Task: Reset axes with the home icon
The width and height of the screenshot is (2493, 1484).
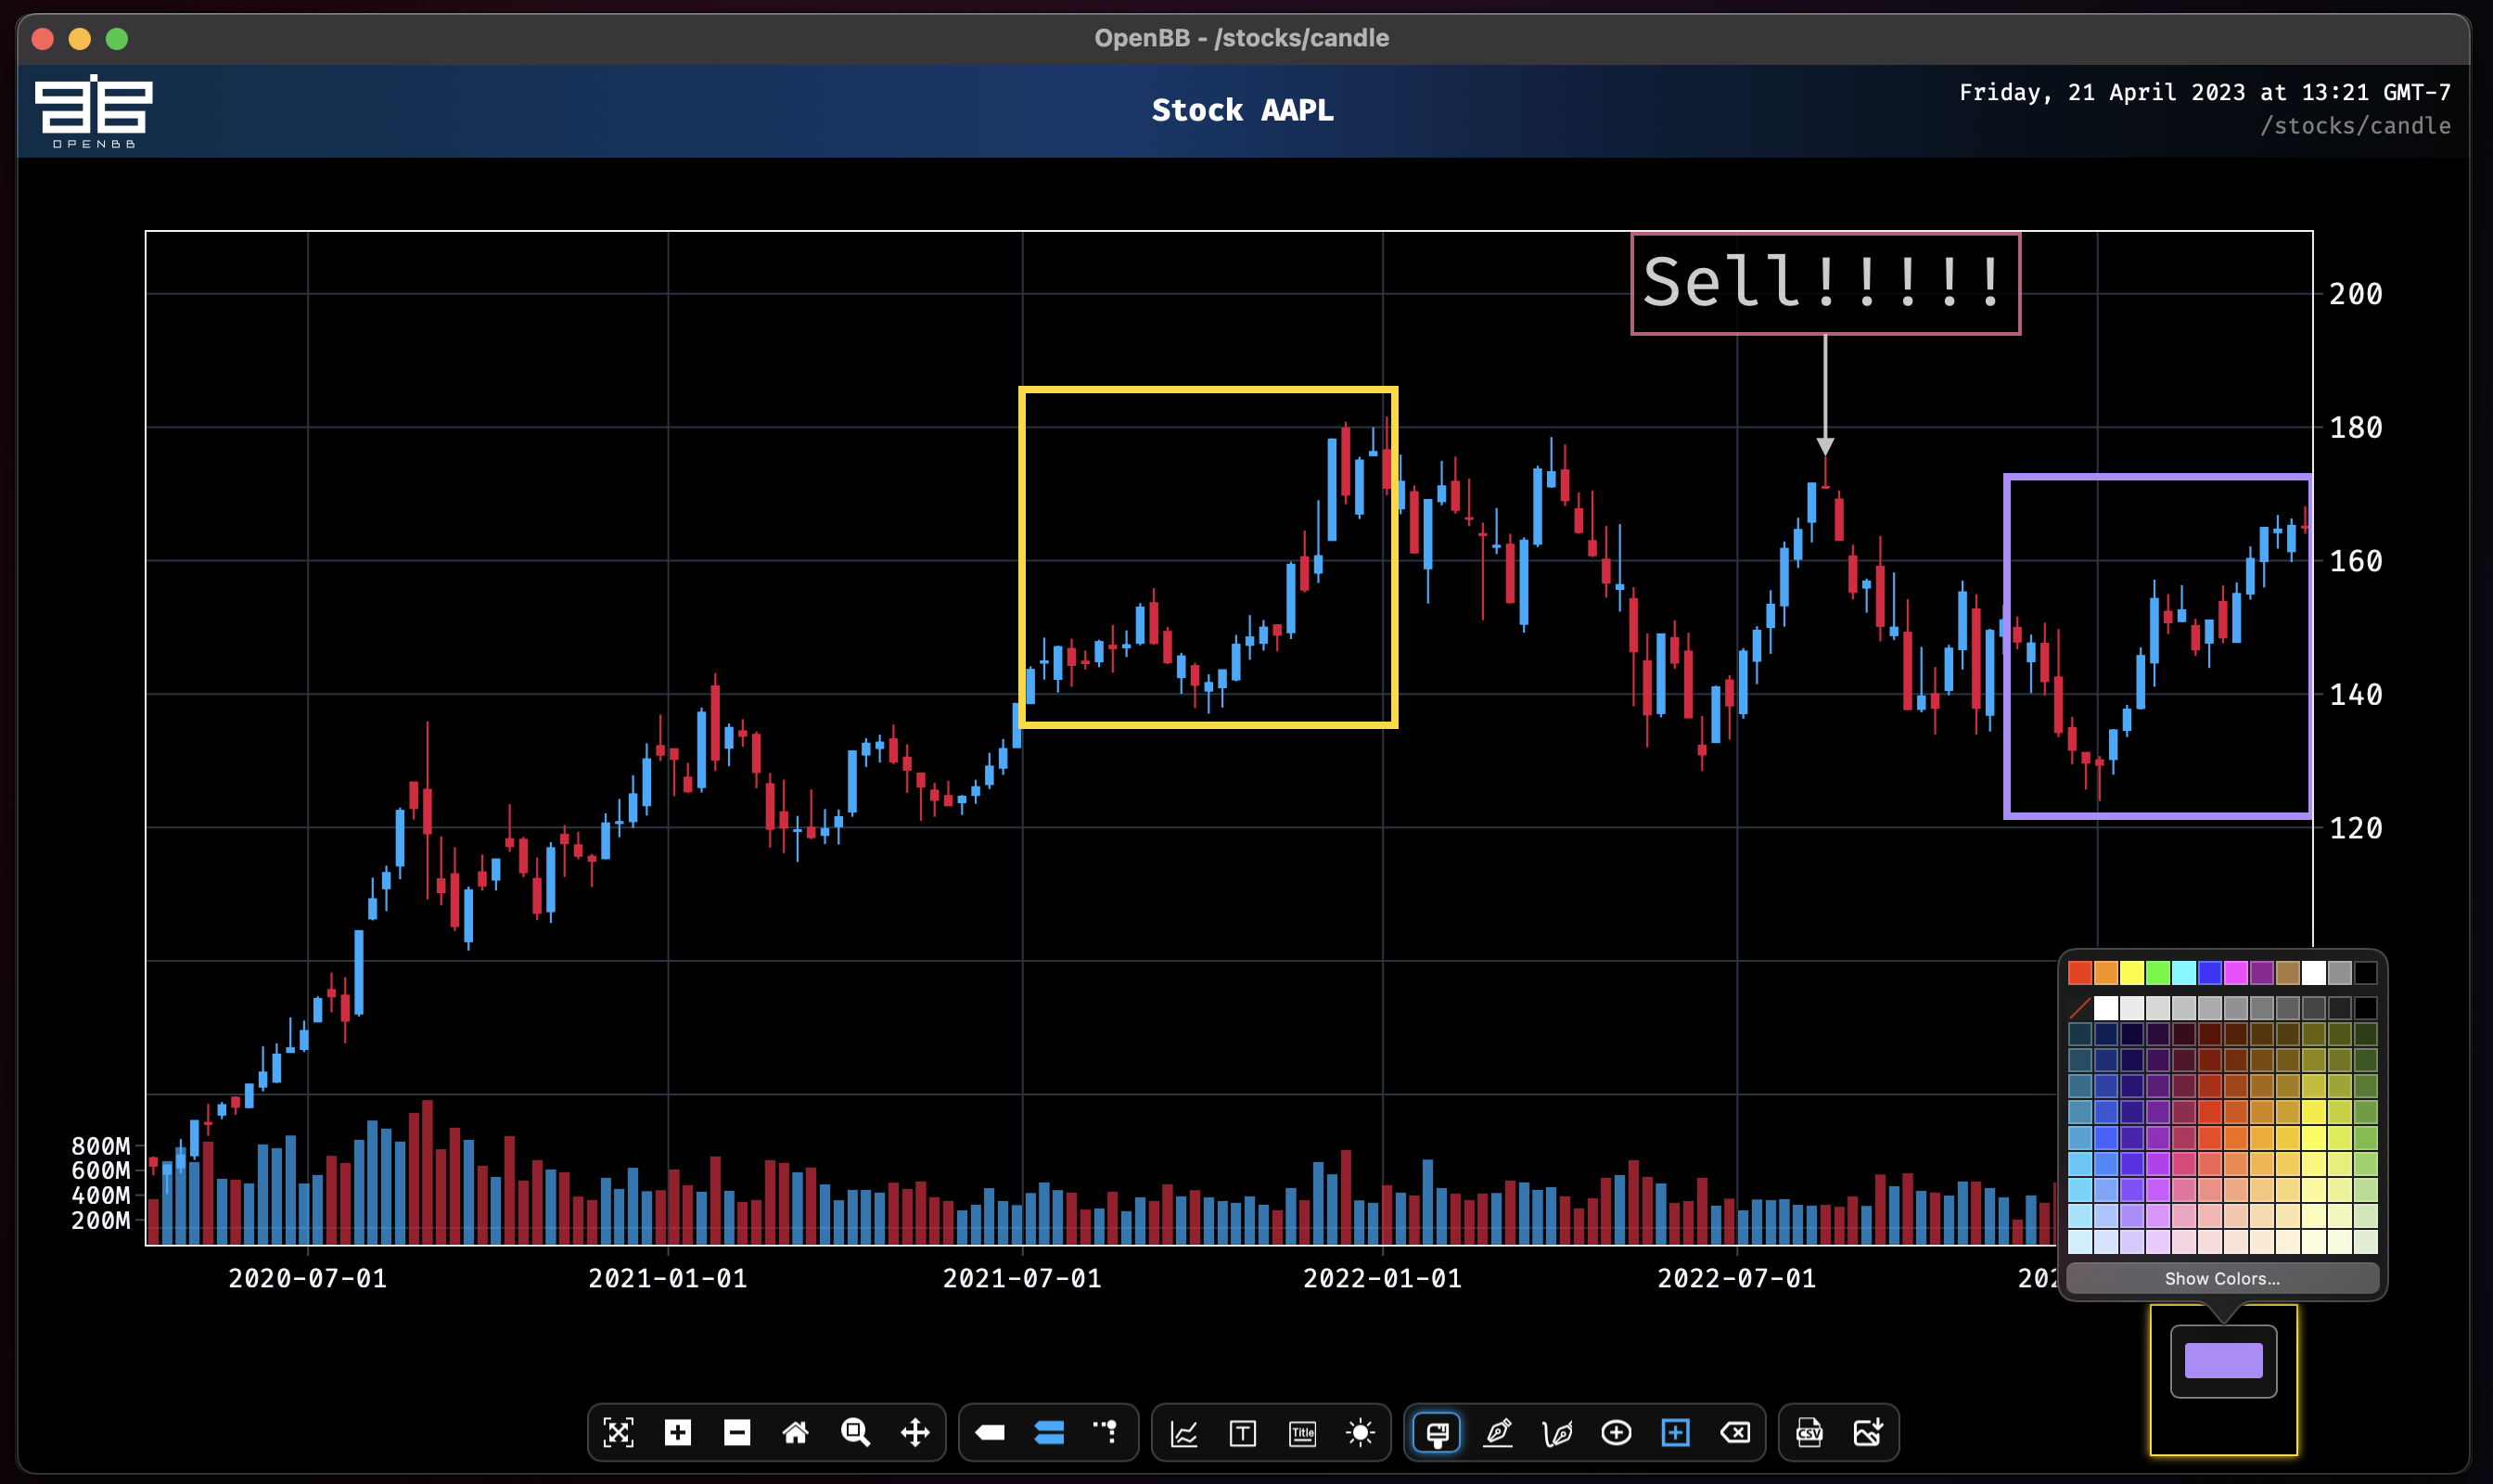Action: coord(796,1432)
